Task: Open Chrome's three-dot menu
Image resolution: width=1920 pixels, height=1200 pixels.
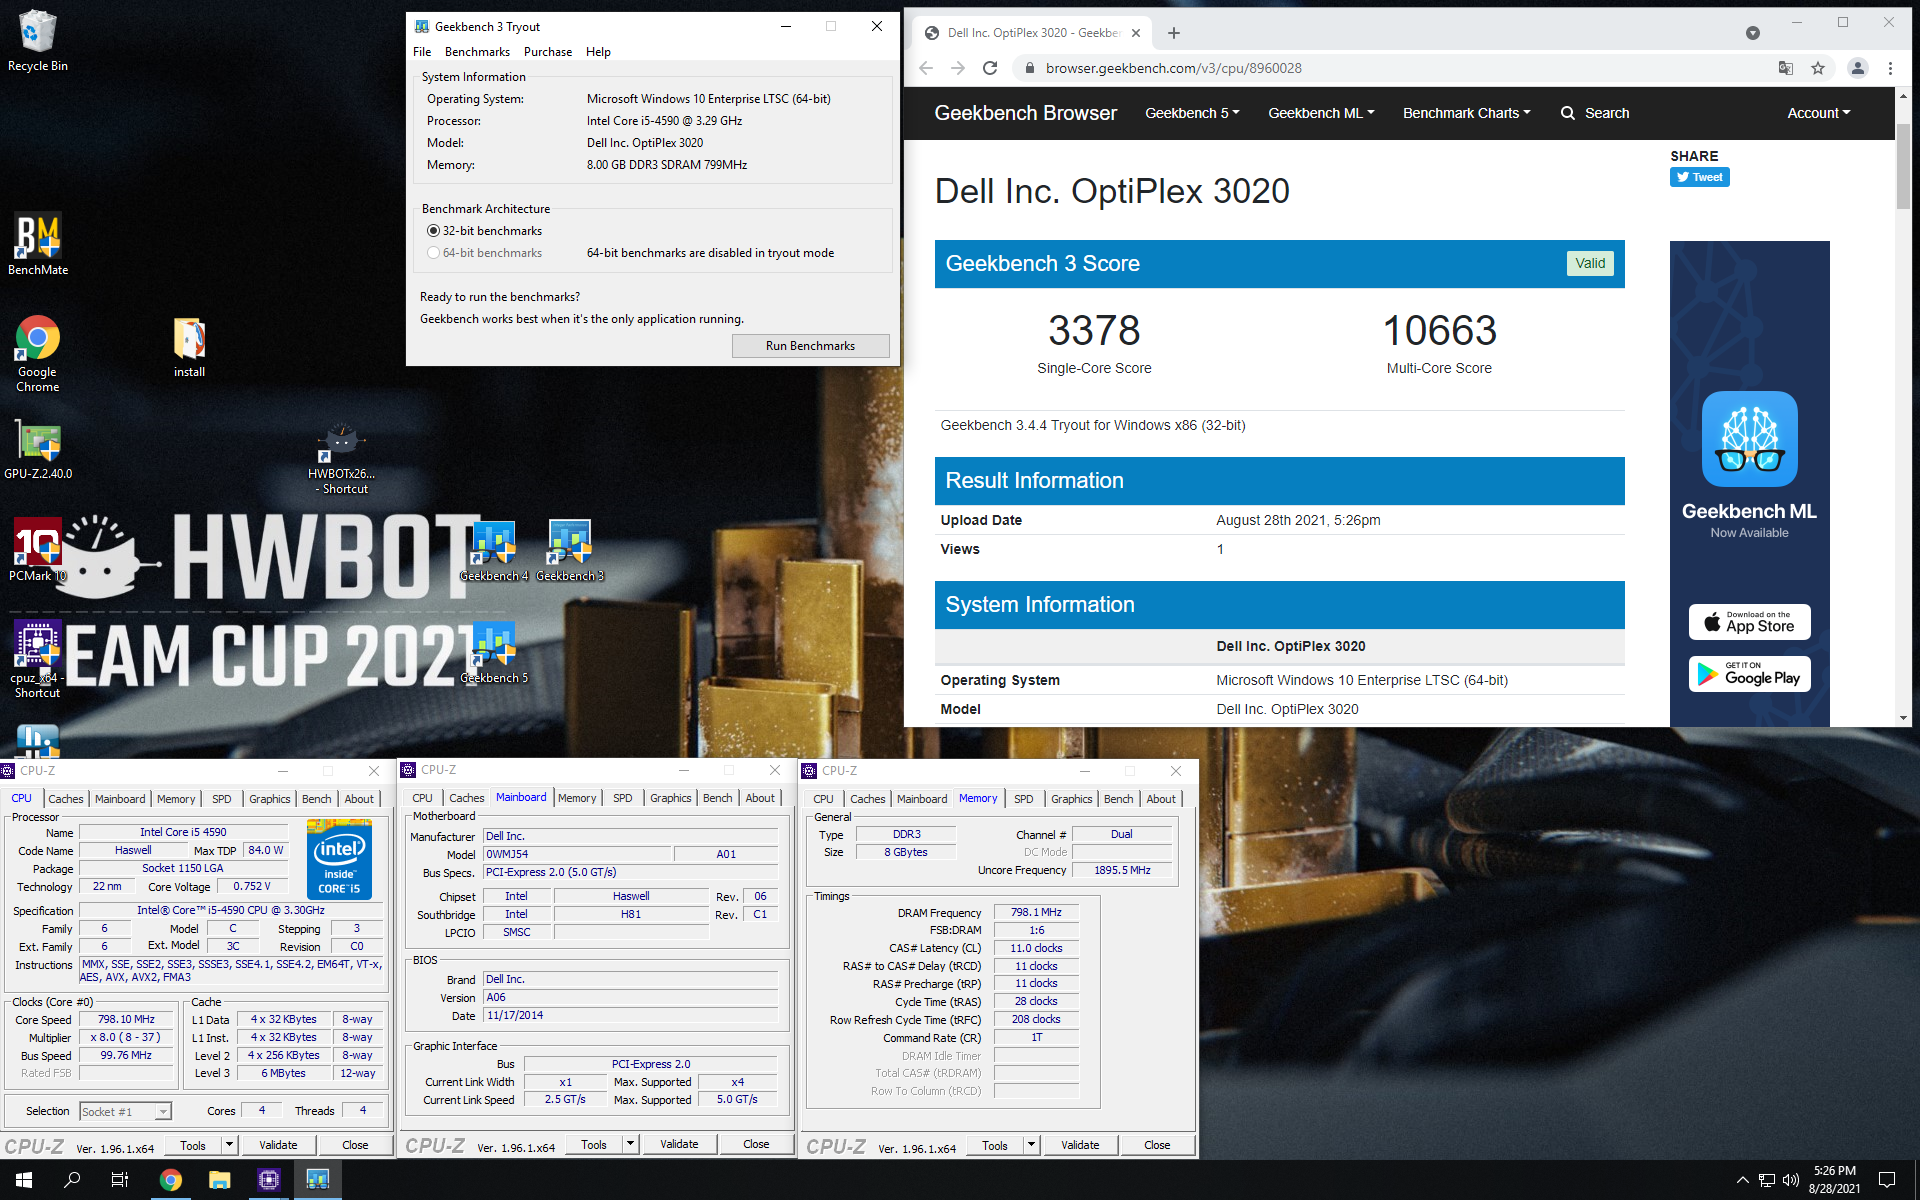Action: 1890,68
